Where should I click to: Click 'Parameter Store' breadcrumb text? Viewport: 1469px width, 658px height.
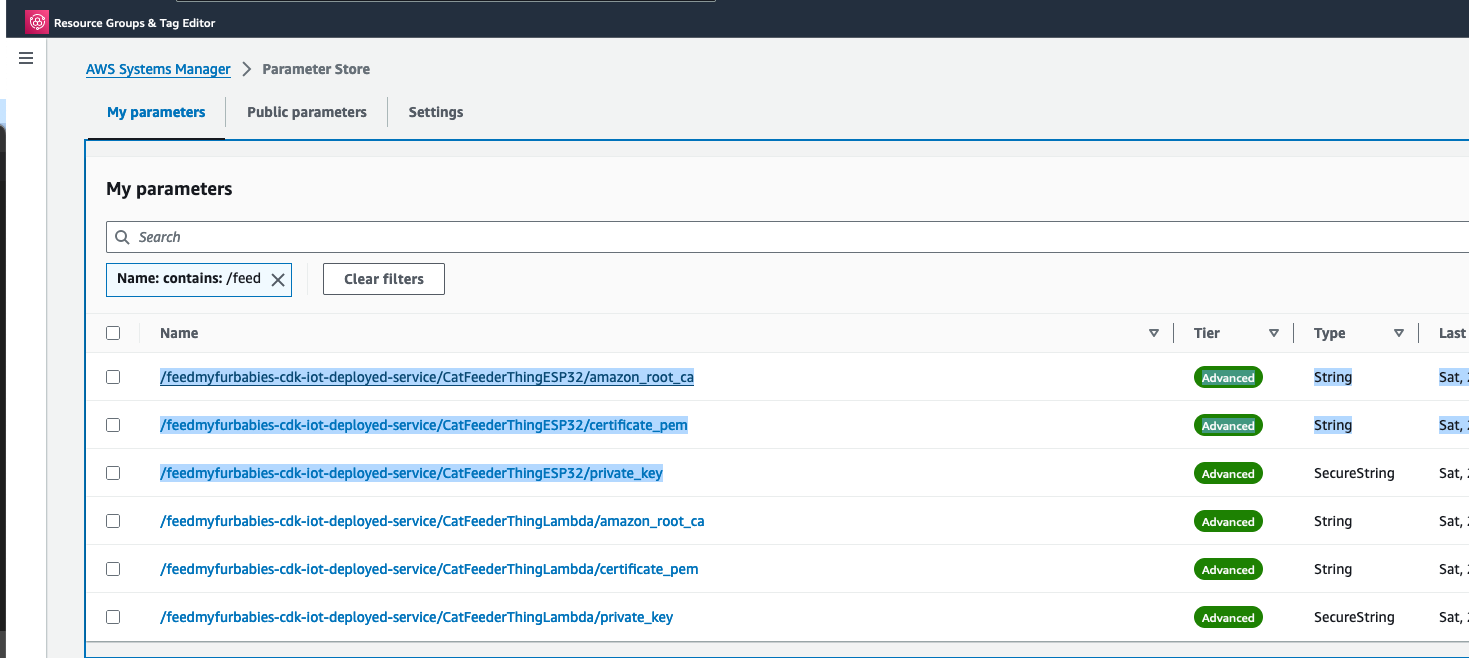pos(316,69)
